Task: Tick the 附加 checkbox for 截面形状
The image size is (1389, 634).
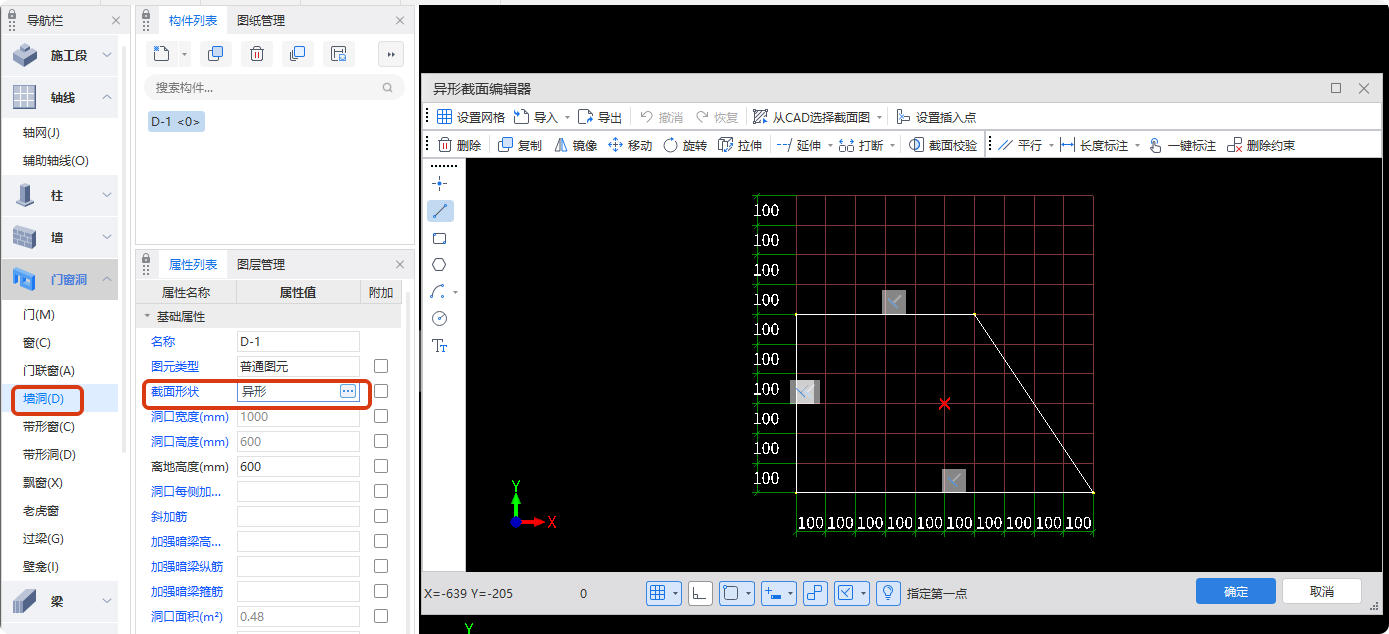Action: coord(381,391)
